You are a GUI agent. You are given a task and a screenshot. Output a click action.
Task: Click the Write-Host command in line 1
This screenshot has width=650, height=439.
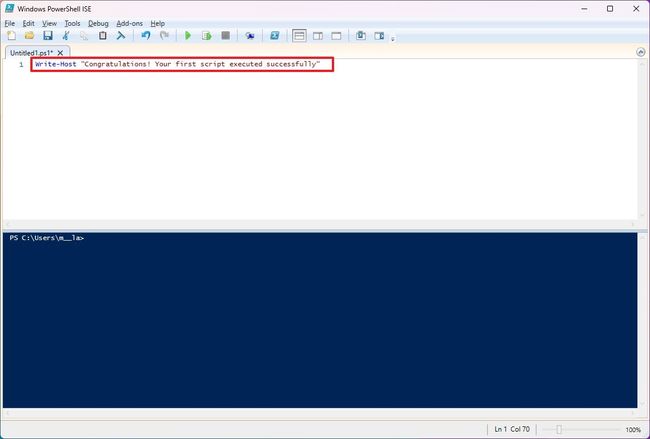click(x=56, y=64)
